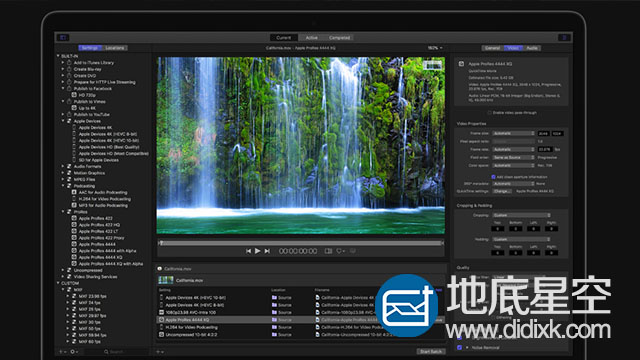Screen dimensions: 640x360
Task: Click the Change QuickTime settings button
Action: 502,191
